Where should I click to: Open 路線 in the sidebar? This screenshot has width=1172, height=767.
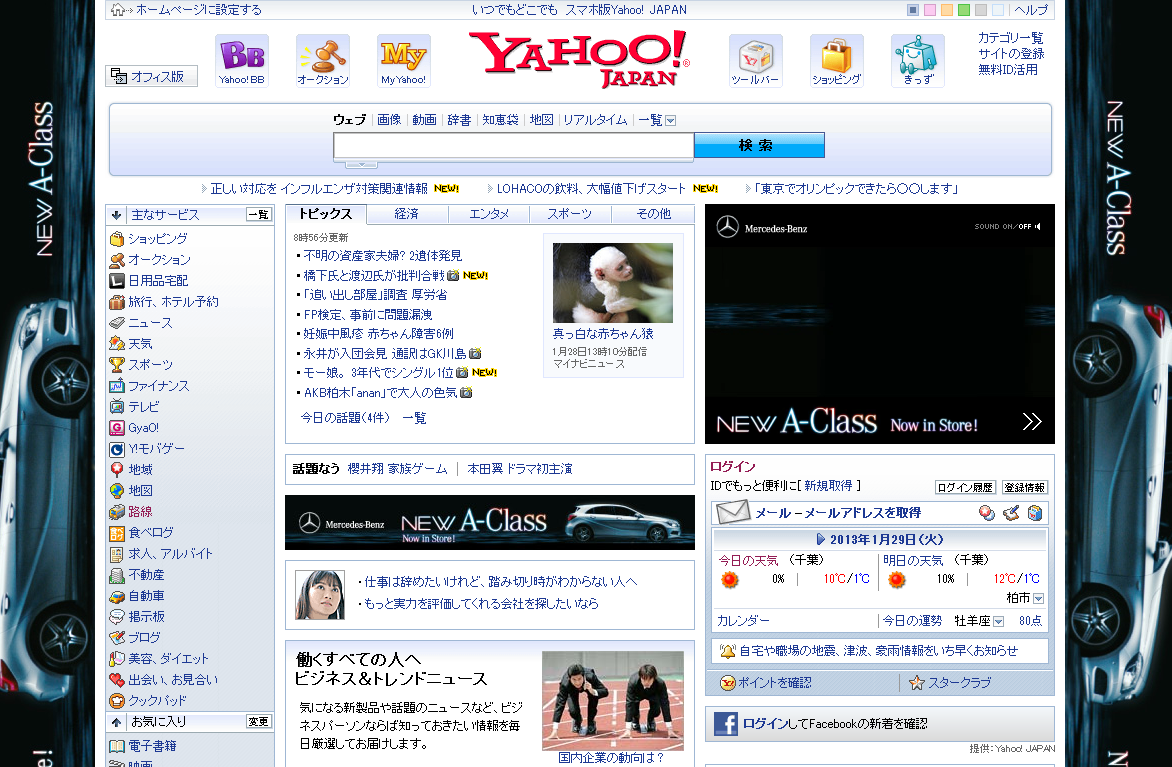pyautogui.click(x=140, y=511)
